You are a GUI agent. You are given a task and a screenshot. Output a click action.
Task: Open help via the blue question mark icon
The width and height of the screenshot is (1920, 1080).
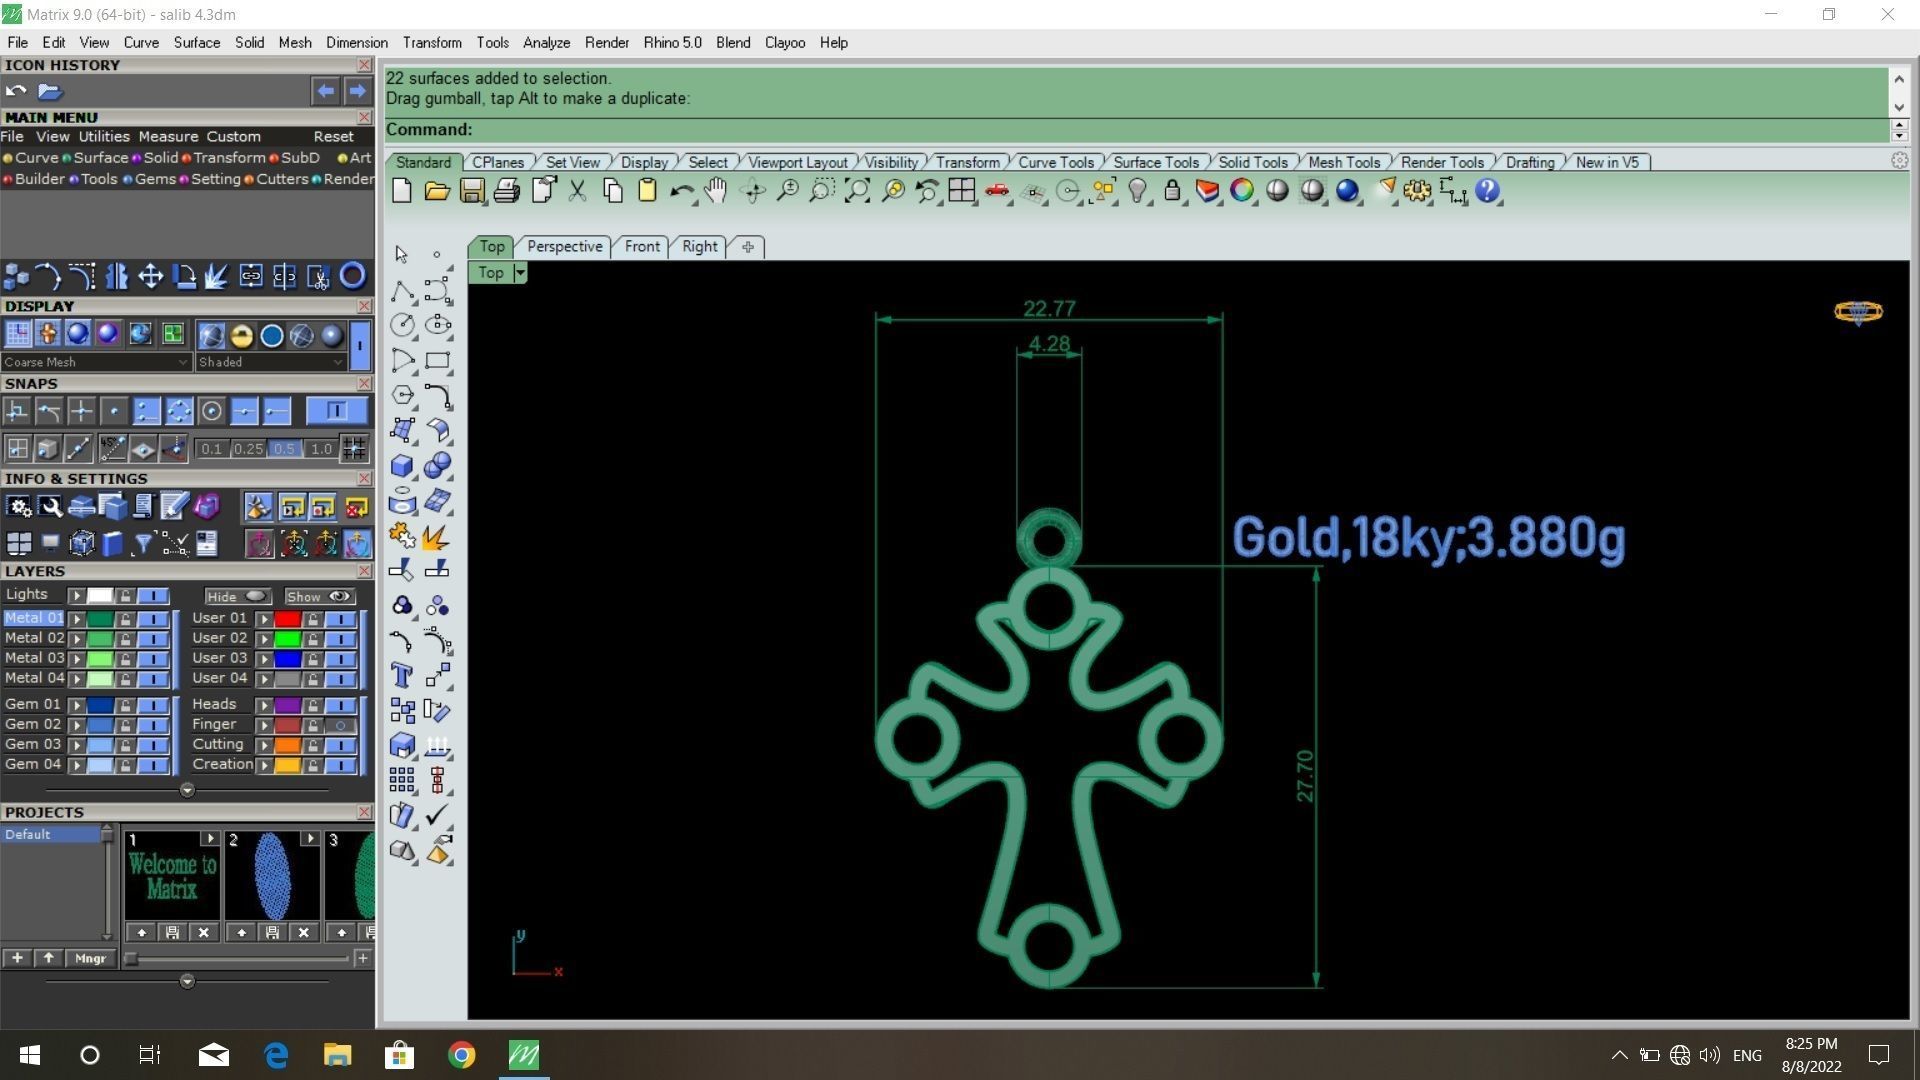[1487, 191]
